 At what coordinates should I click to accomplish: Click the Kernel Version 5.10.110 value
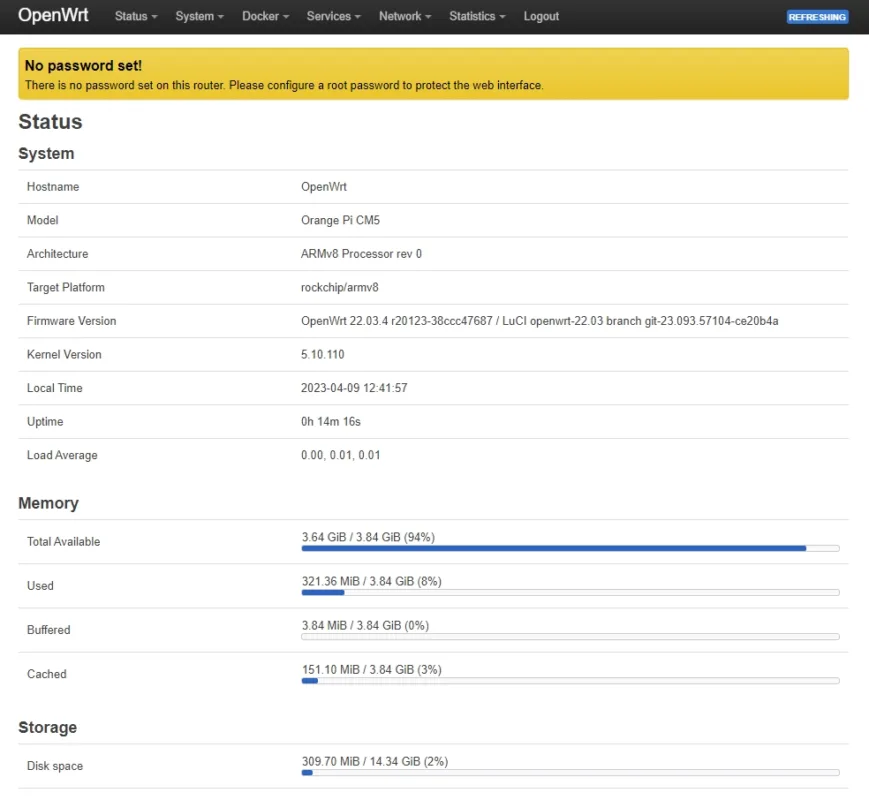(x=323, y=355)
